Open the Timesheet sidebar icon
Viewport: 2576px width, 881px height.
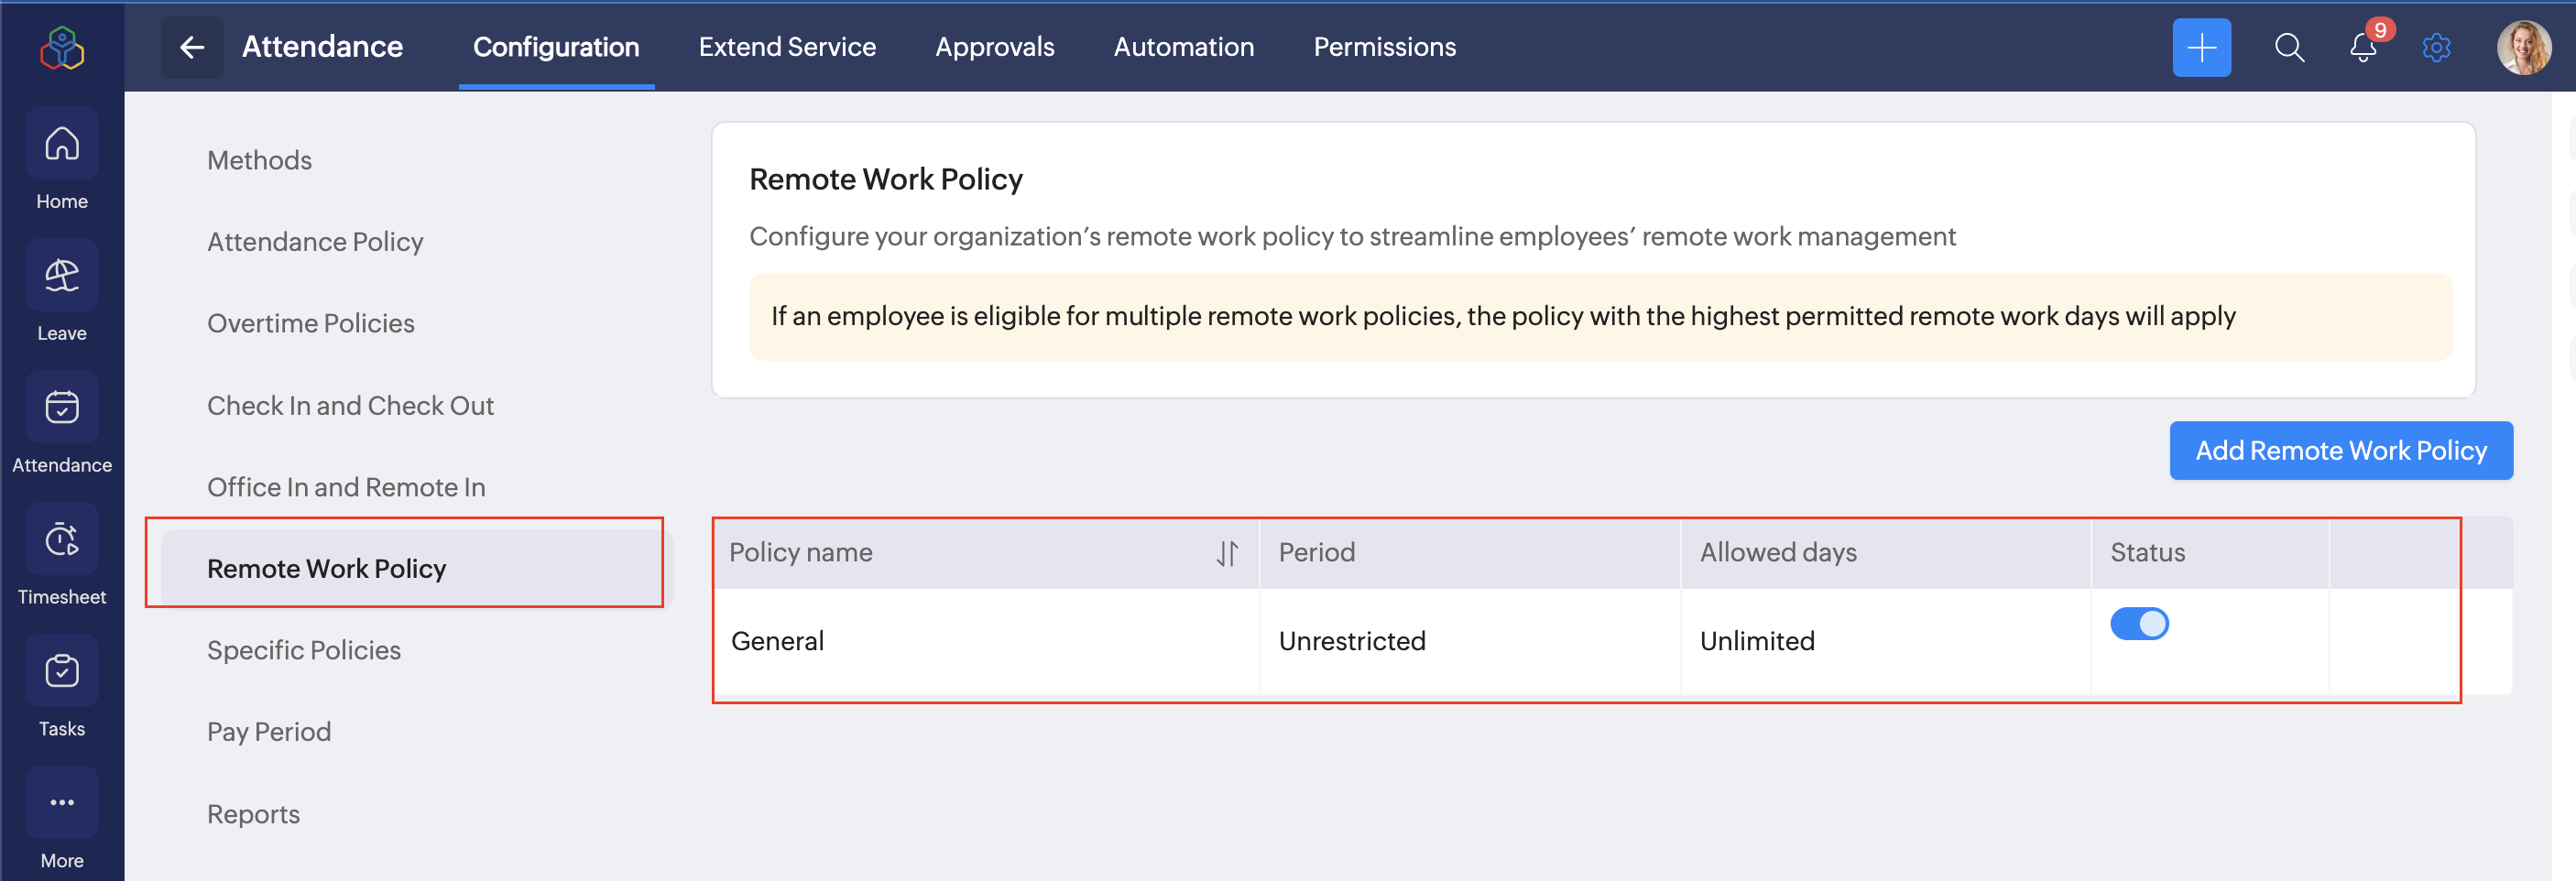[x=62, y=541]
